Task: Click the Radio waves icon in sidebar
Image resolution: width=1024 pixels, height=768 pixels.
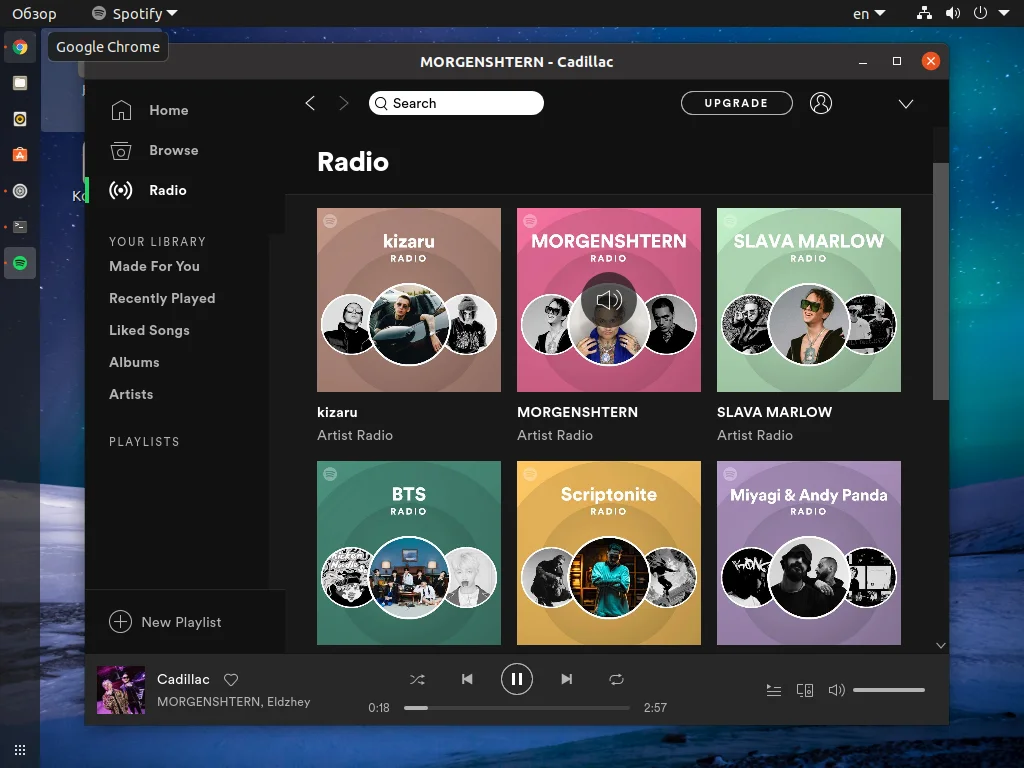Action: point(120,190)
